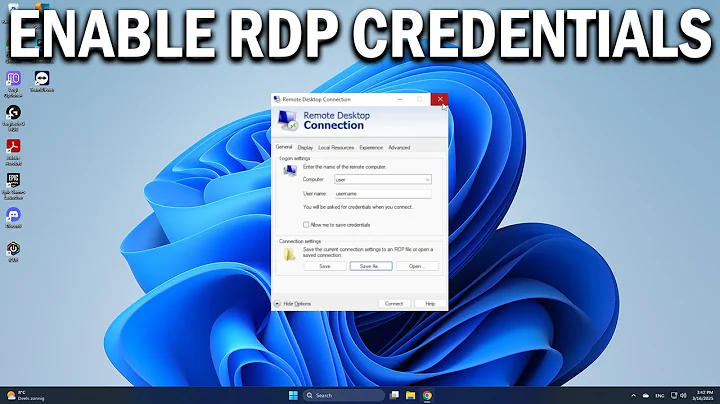Open the Windows Start menu
720x404 pixels.
tap(293, 395)
